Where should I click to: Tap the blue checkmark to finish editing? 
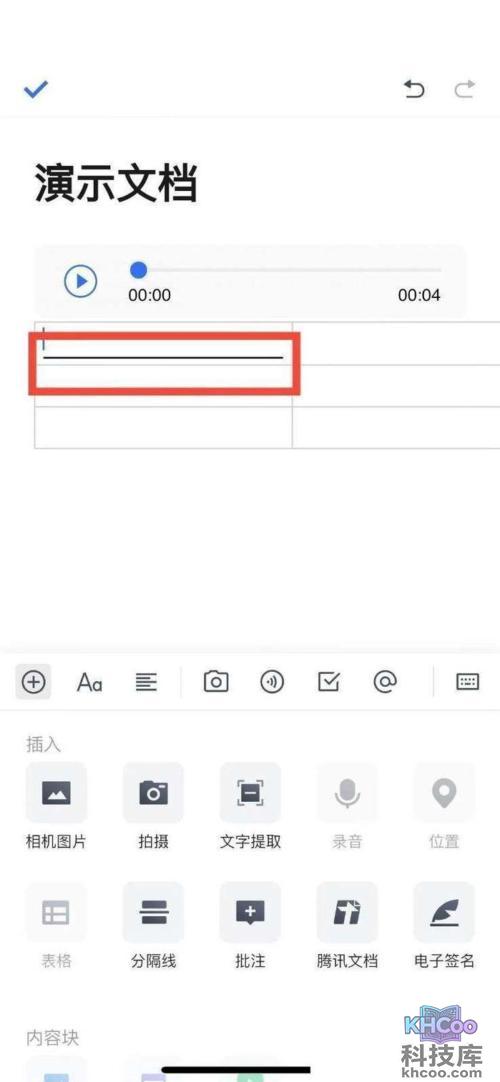pyautogui.click(x=36, y=89)
